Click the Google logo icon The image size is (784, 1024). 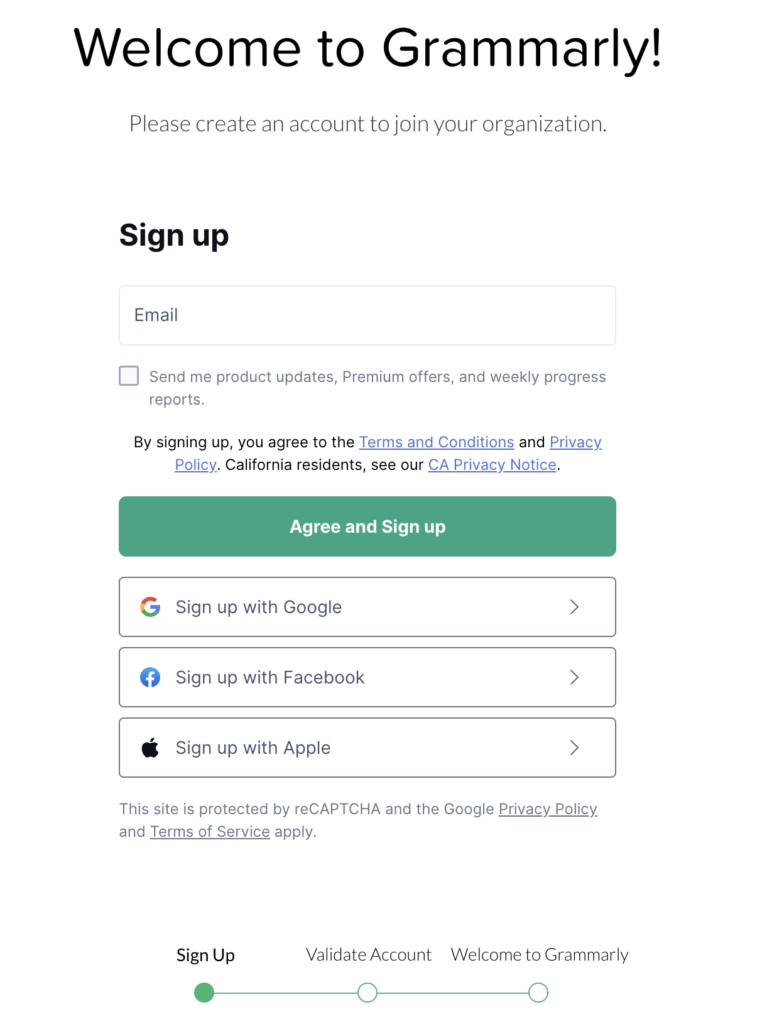150,607
